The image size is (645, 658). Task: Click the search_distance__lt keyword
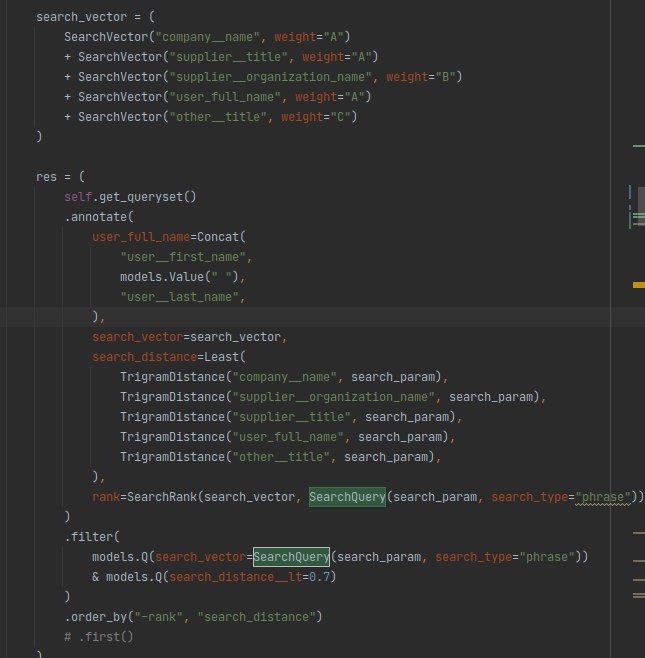(235, 577)
